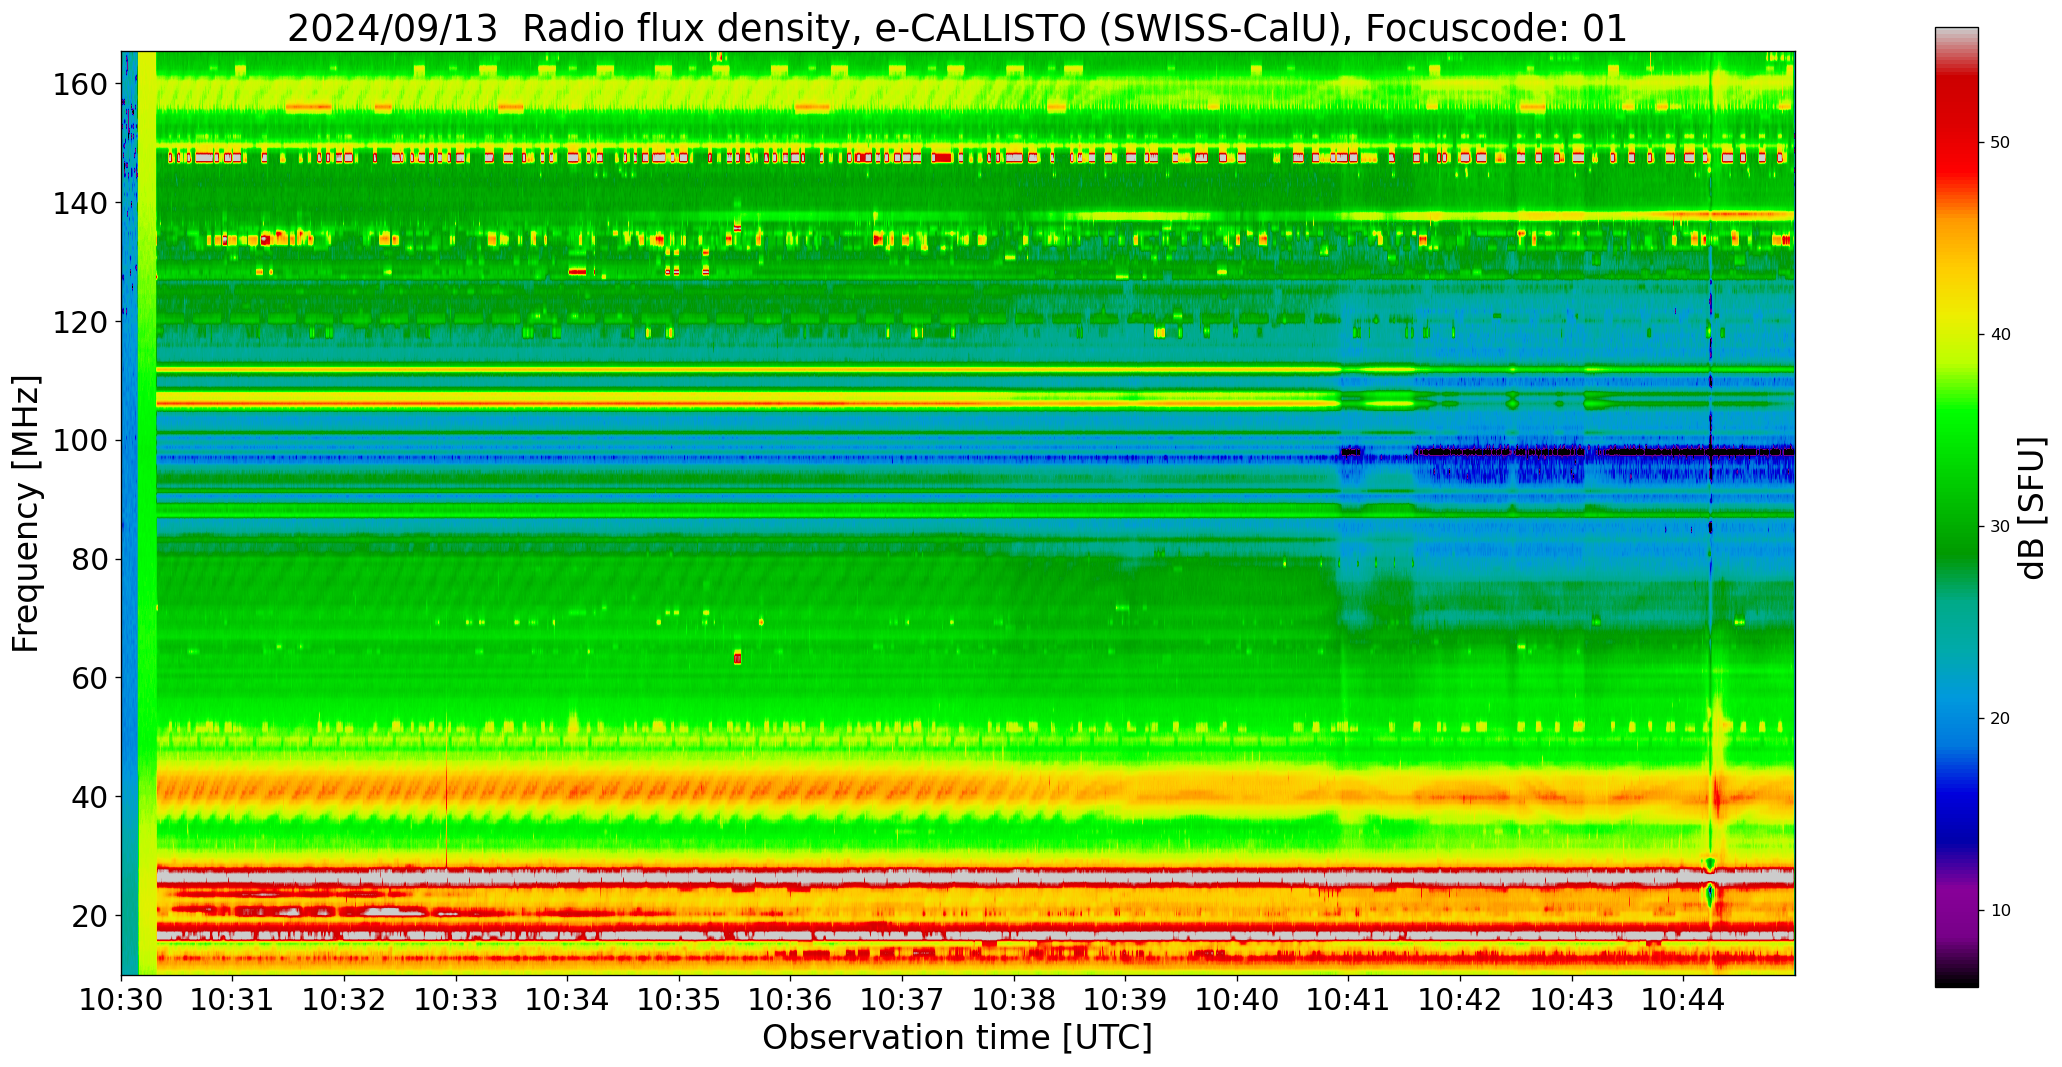Click the red spot near 63 MHz at 10:35
Screen dimensions: 2062x1067
click(737, 657)
